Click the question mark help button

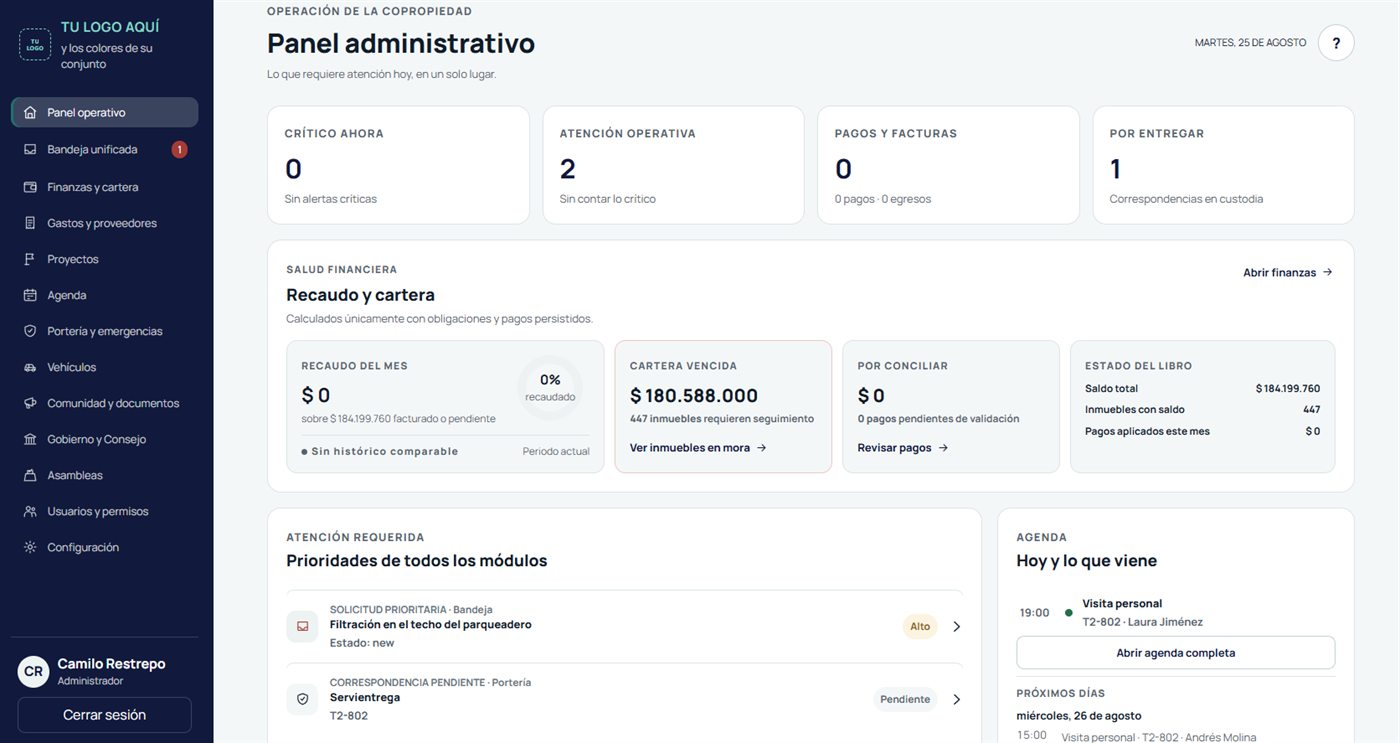[x=1336, y=43]
